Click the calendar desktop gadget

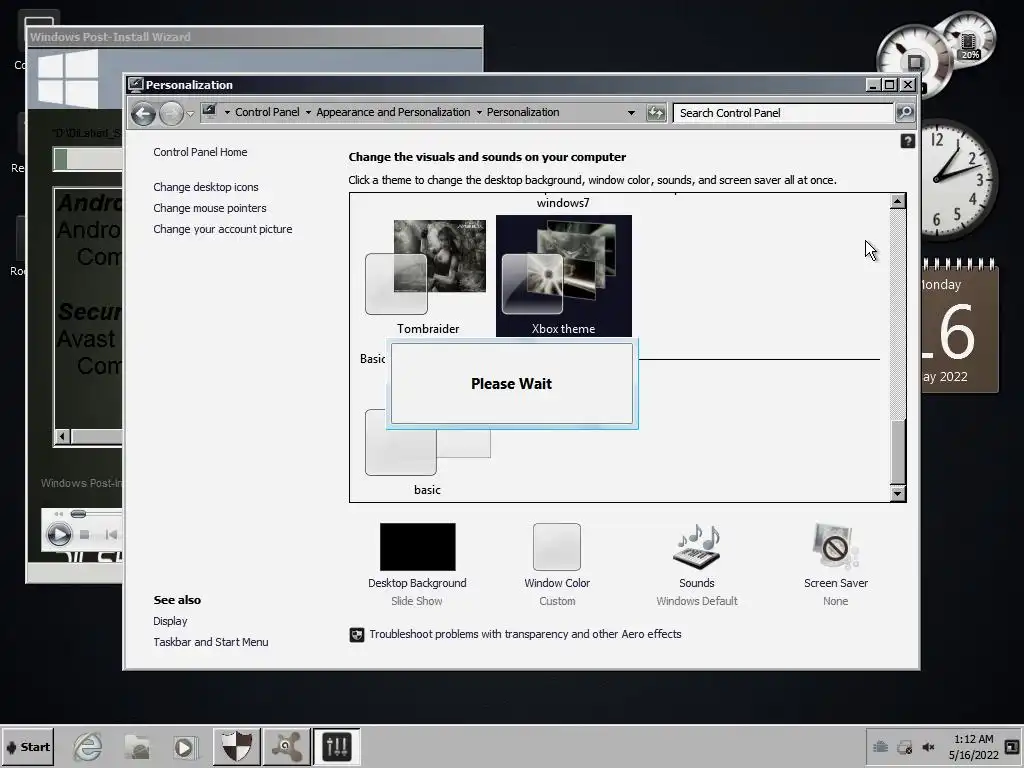click(959, 326)
